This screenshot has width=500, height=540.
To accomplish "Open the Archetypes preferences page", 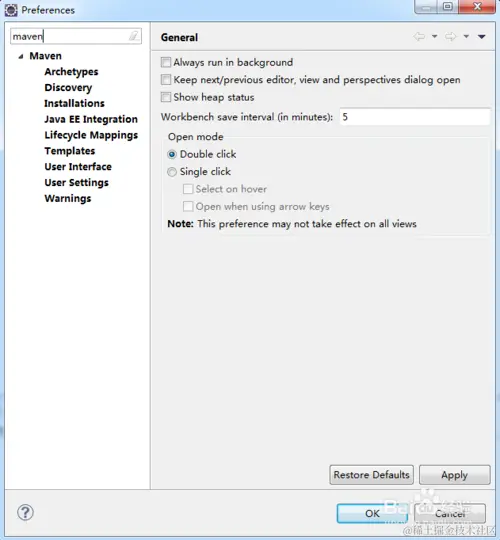I will 71,72.
